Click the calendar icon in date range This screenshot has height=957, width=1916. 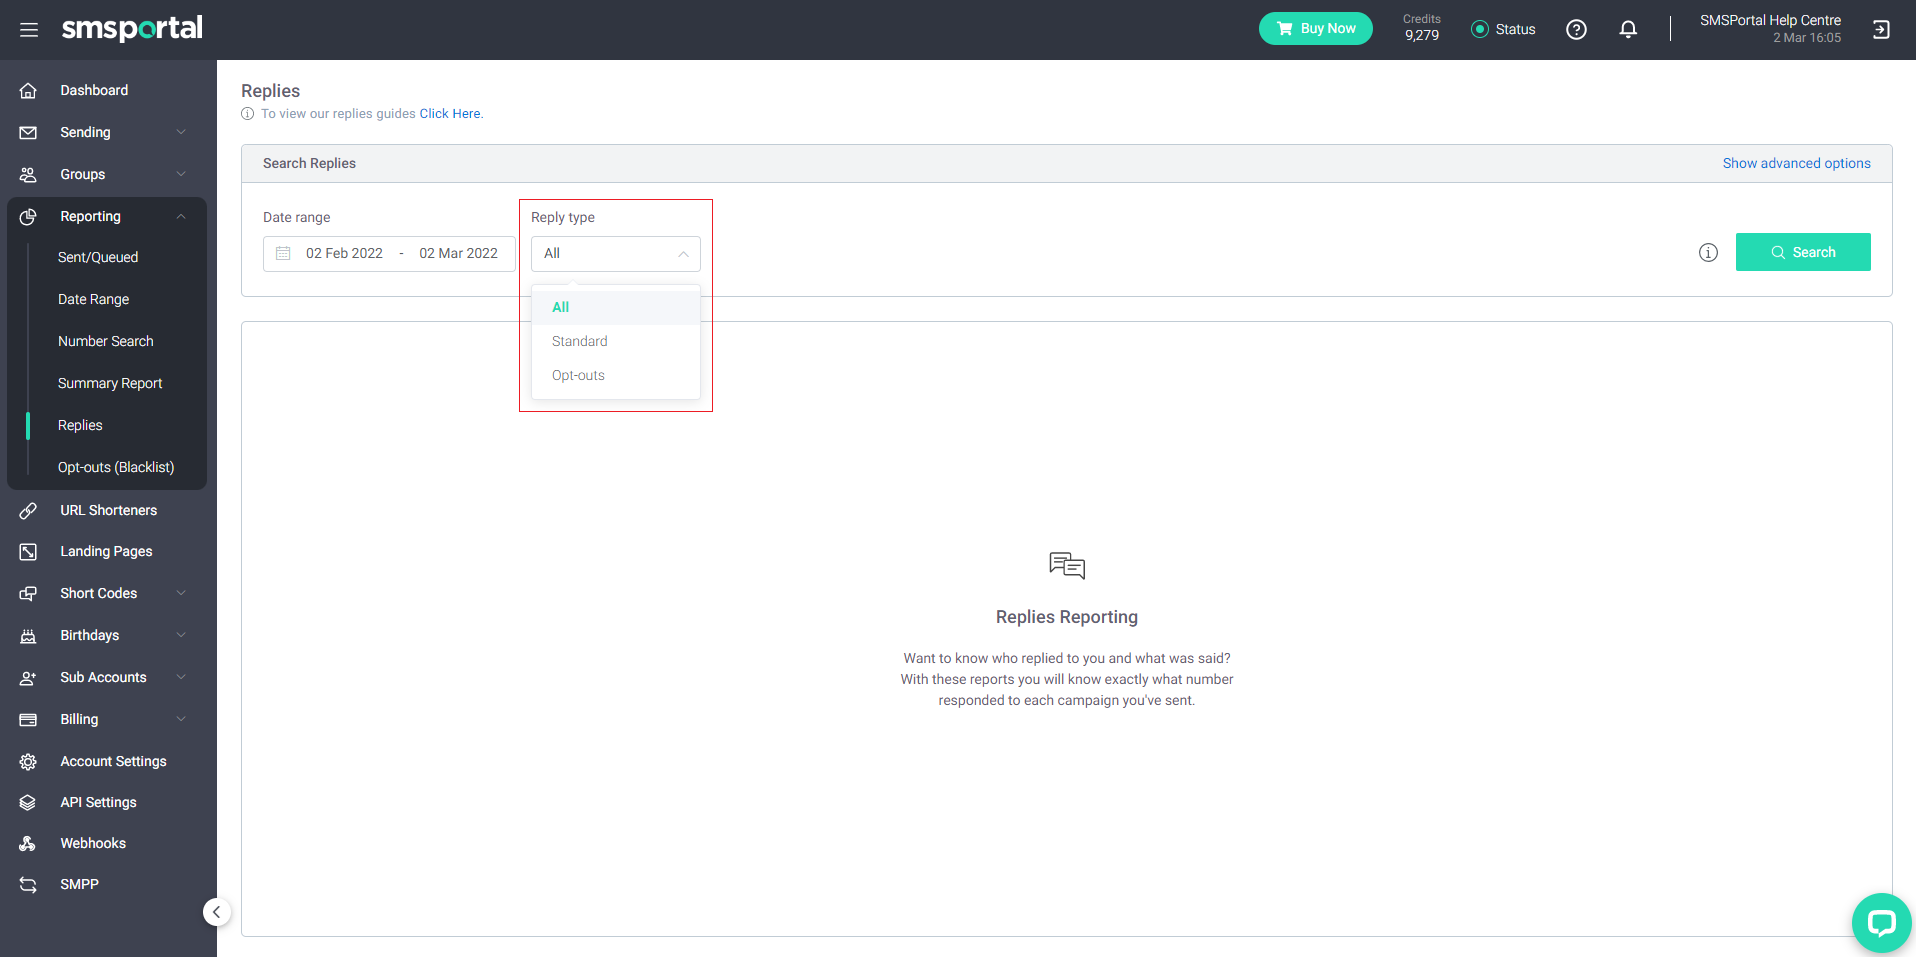click(283, 254)
